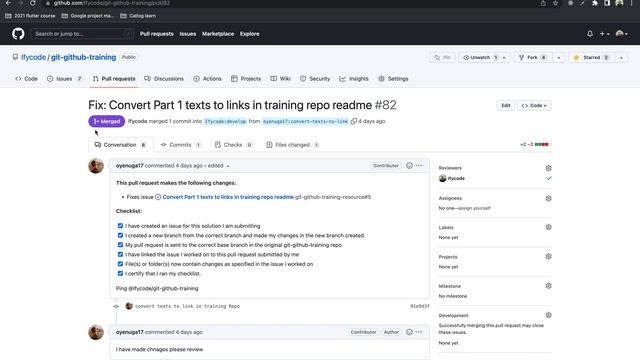This screenshot has width=640, height=360.
Task: Open the browser extensions puzzle icon
Action: pos(595,3)
